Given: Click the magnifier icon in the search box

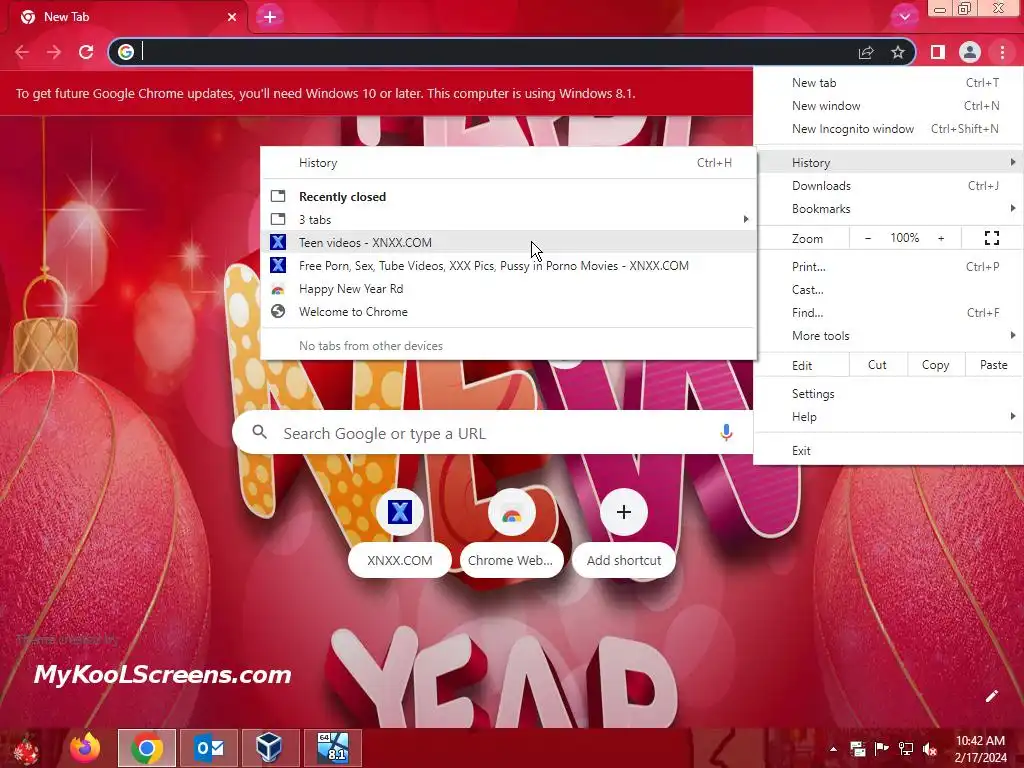Looking at the screenshot, I should point(259,432).
